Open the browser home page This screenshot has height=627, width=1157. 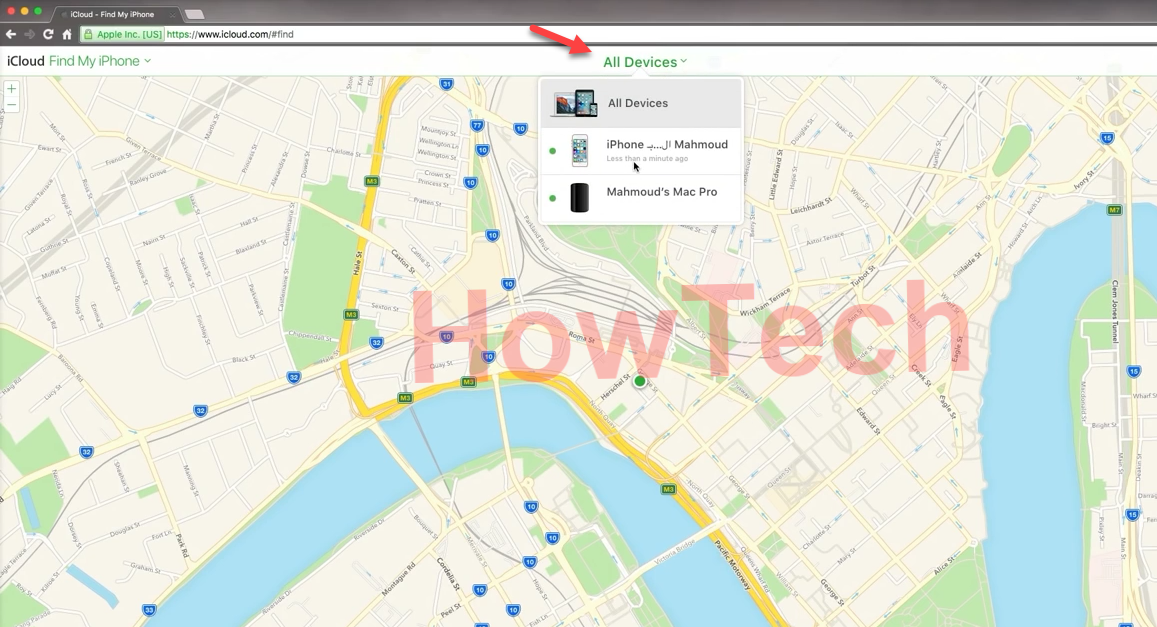click(66, 34)
